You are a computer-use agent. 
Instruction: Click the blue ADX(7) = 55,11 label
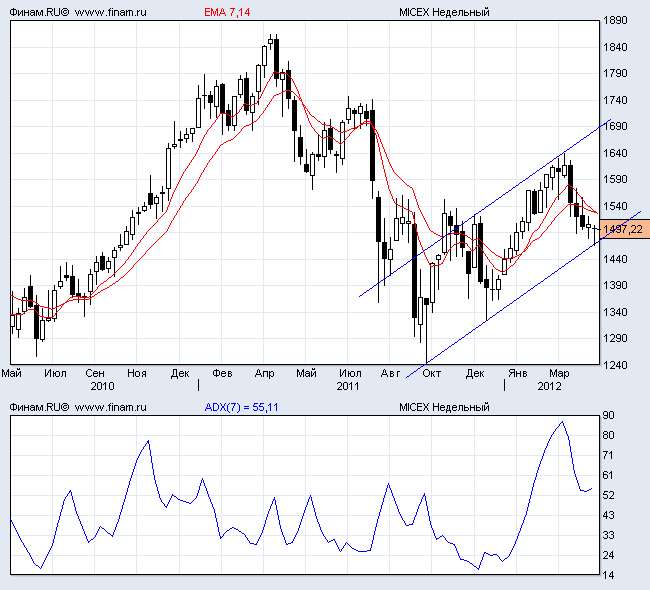pos(241,407)
